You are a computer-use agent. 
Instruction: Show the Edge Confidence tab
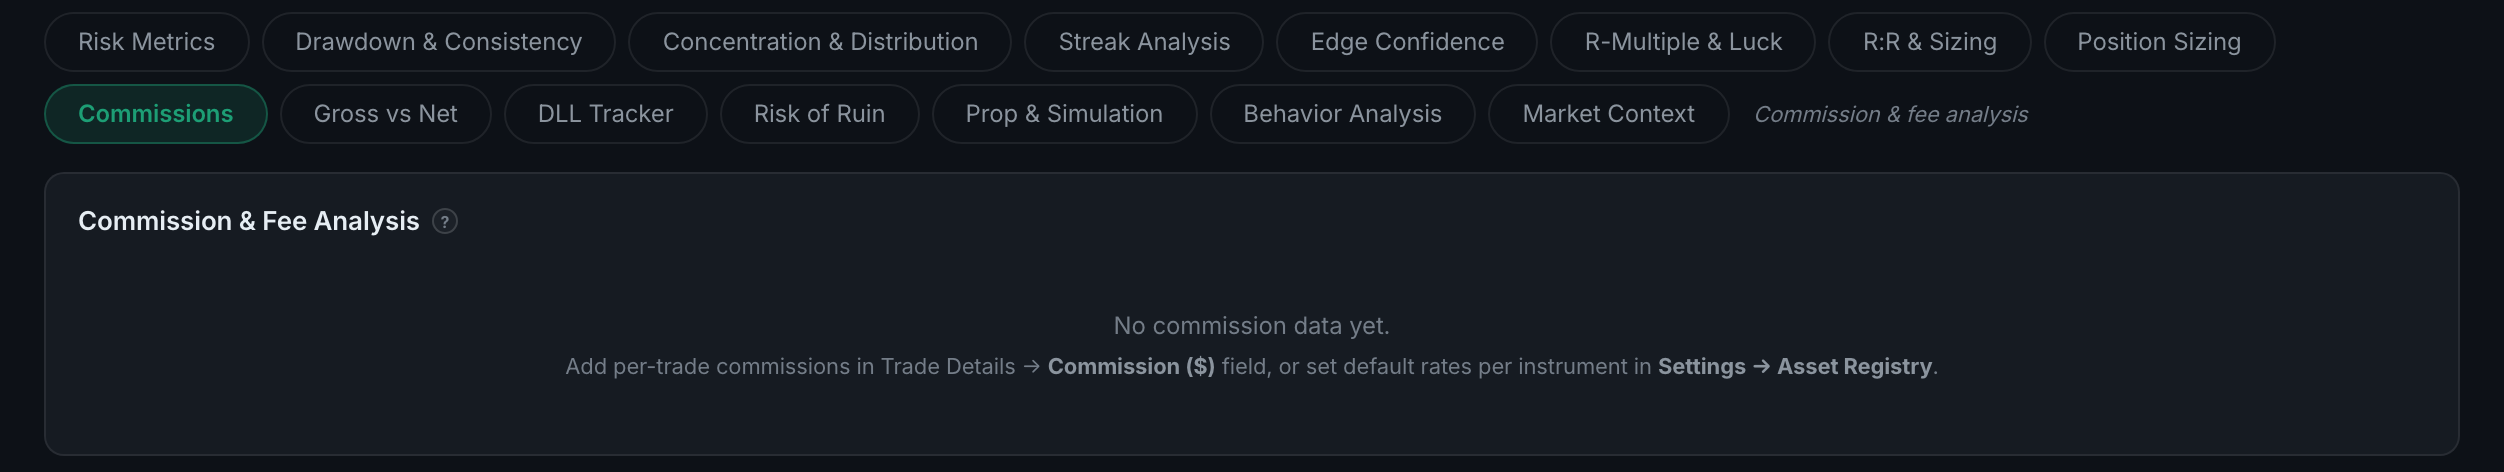tap(1407, 42)
